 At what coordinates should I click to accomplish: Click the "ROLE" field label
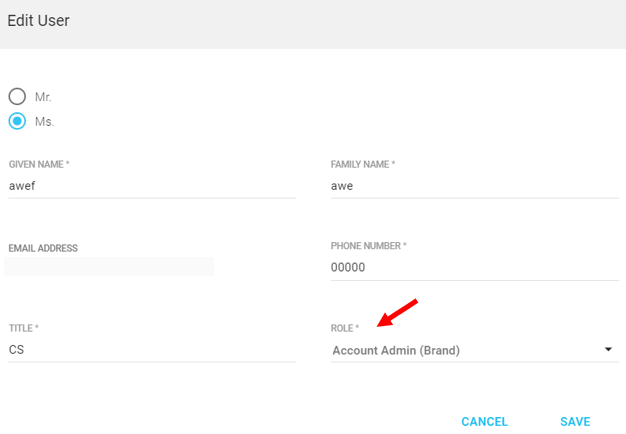pyautogui.click(x=345, y=328)
